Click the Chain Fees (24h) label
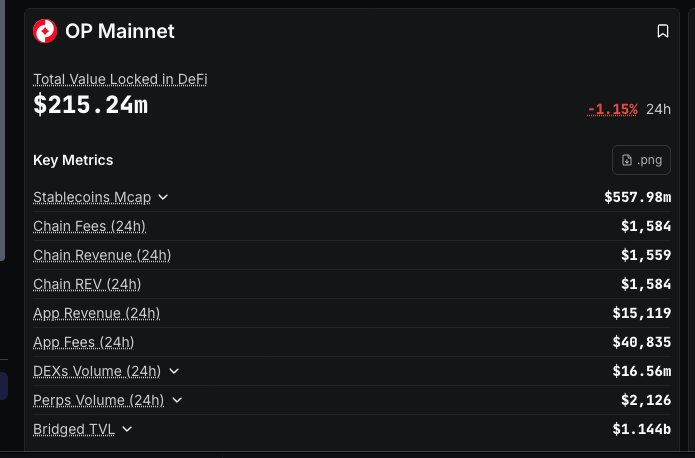This screenshot has height=458, width=695. click(x=90, y=226)
